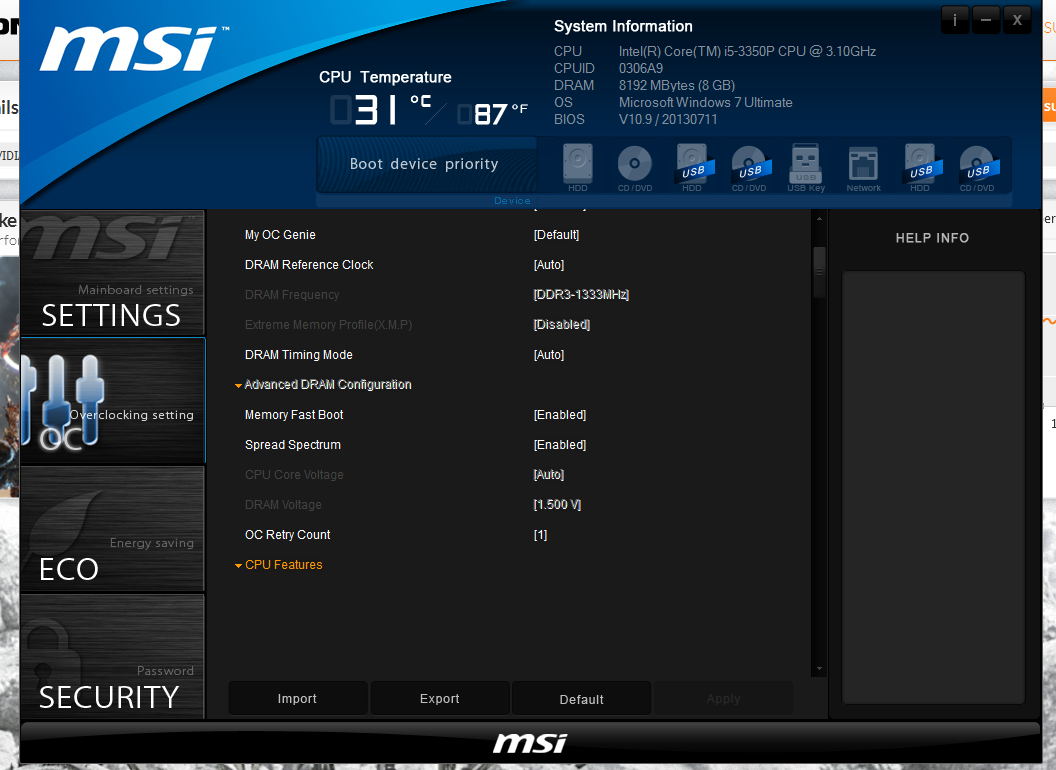Open the info 'i' button at top right
Viewport: 1056px width, 770px height.
(x=955, y=20)
